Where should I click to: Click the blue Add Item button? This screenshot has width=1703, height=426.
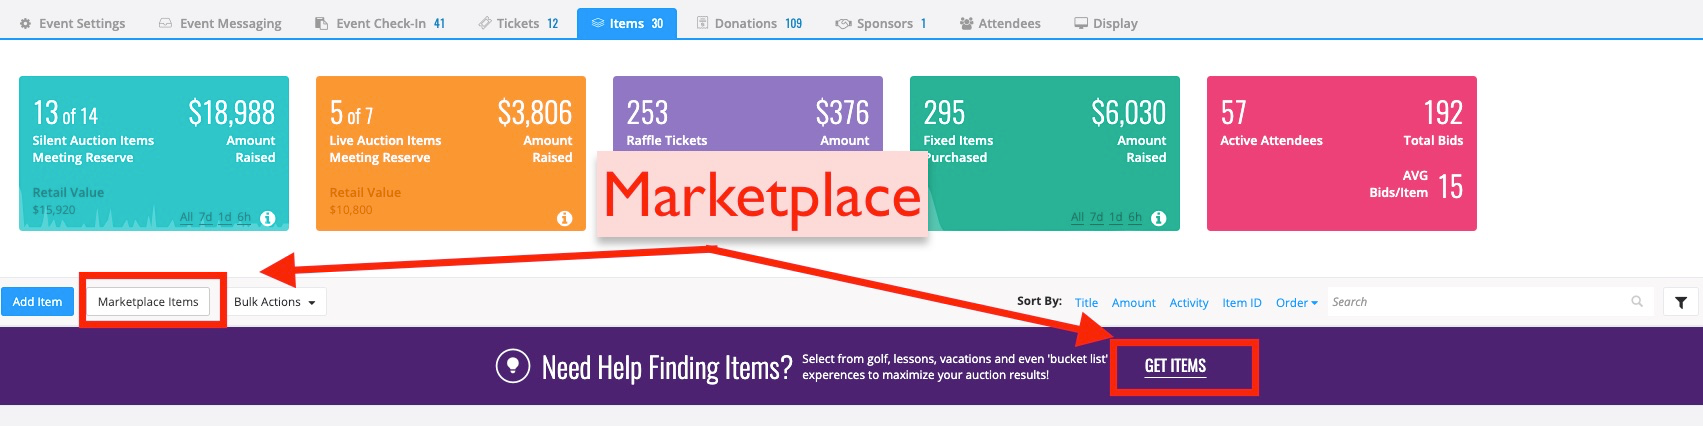click(x=37, y=302)
